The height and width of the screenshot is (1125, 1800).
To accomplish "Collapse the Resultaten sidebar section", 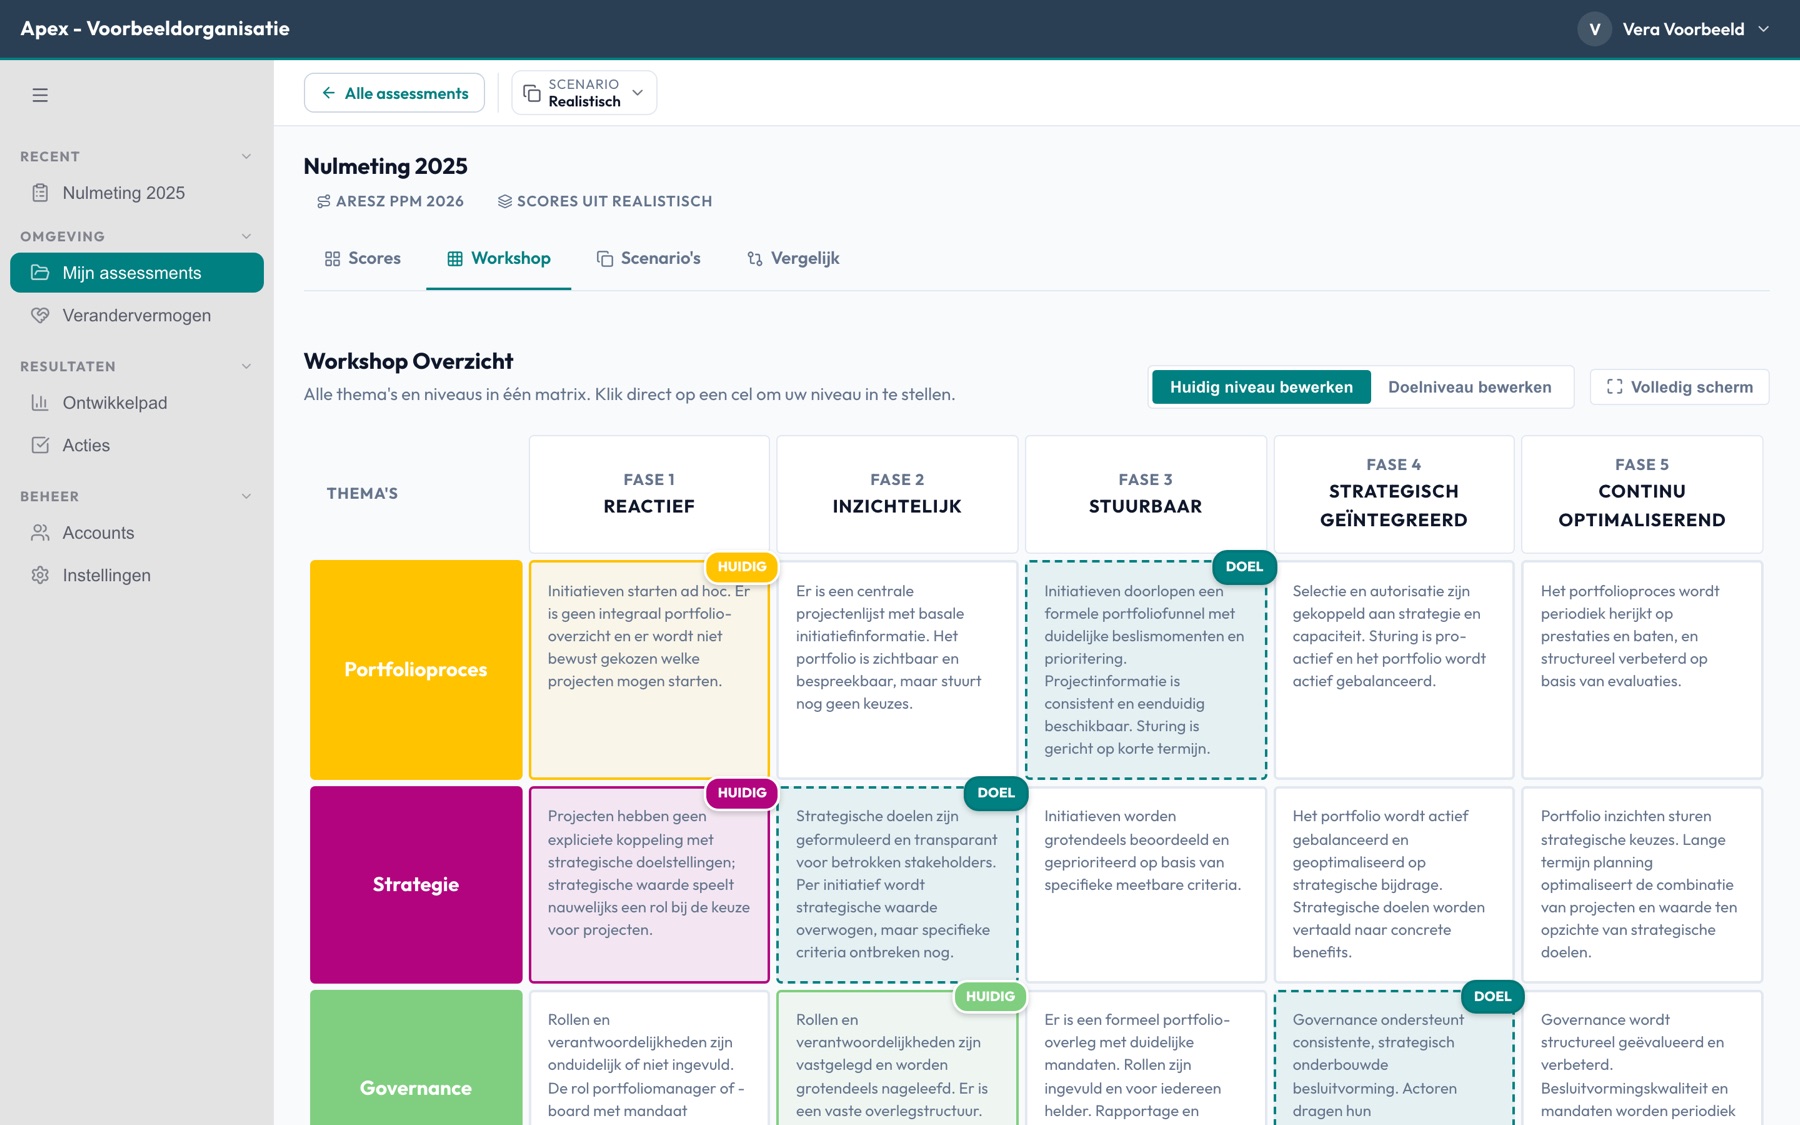I will coord(246,367).
